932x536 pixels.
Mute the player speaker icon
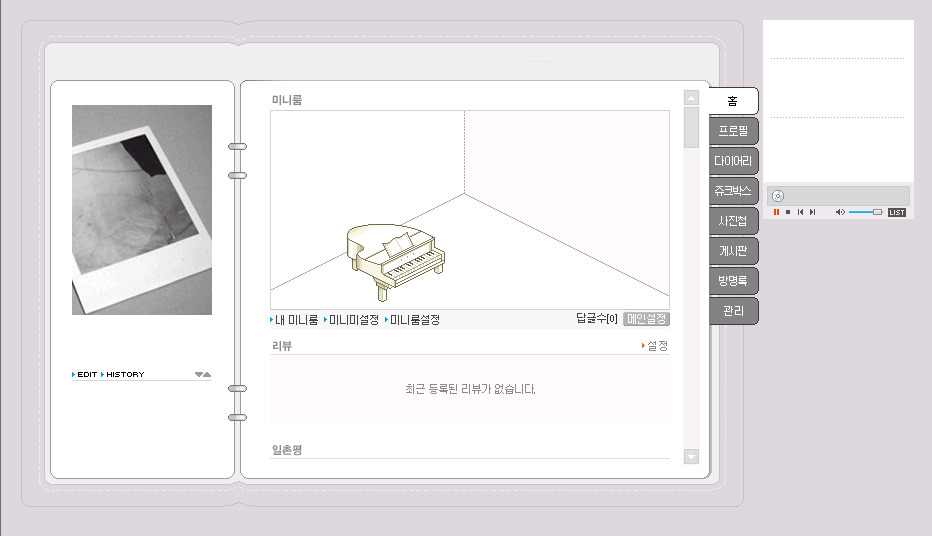click(x=840, y=212)
